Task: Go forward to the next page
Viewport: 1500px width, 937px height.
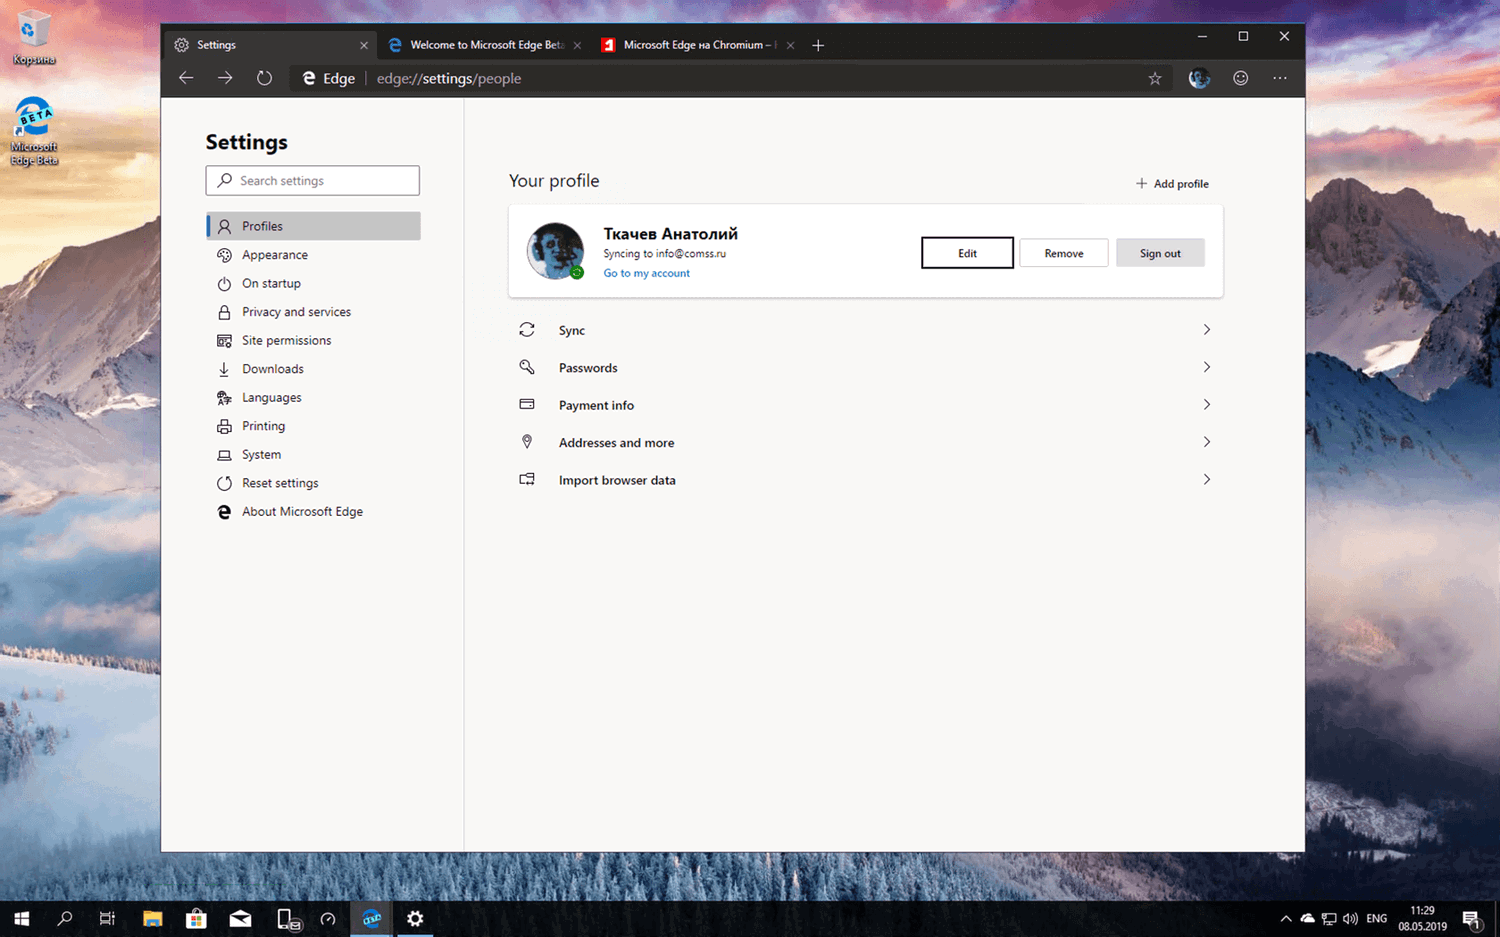Action: [x=225, y=78]
